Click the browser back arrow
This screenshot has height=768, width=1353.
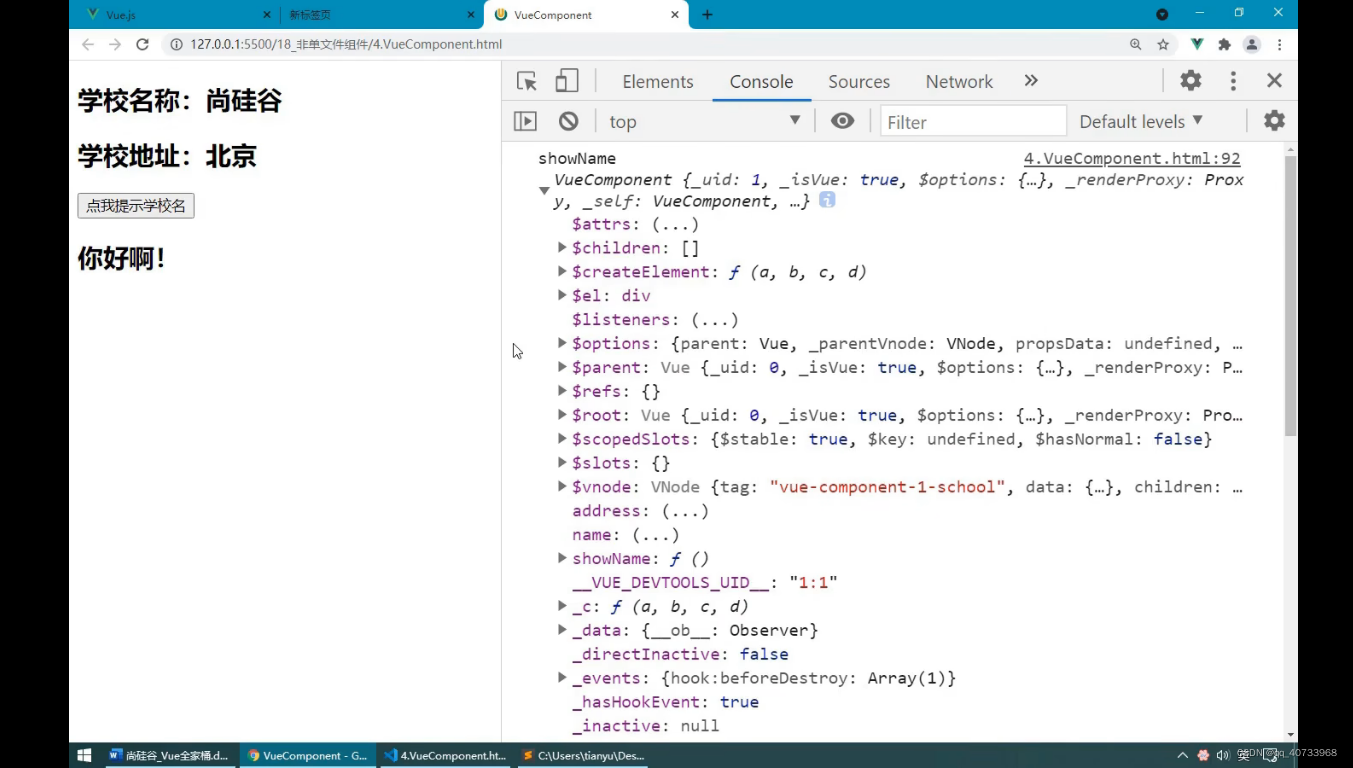(88, 44)
